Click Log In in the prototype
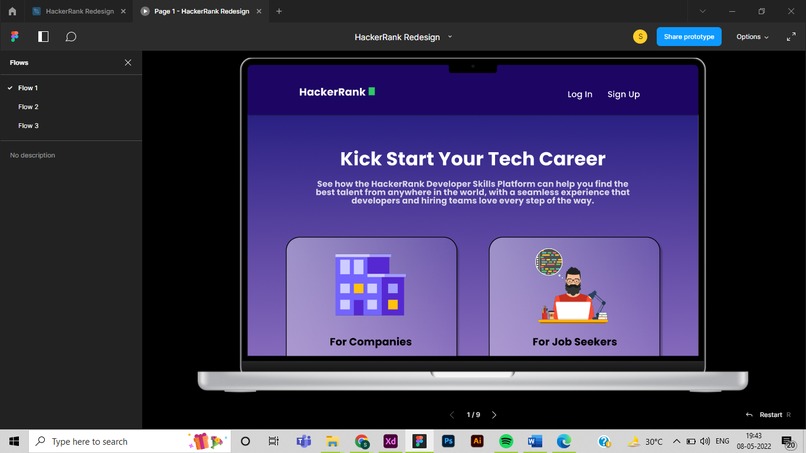 (x=580, y=94)
